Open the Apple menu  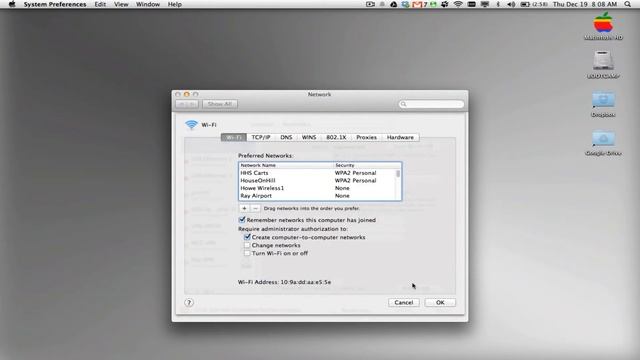point(12,4)
